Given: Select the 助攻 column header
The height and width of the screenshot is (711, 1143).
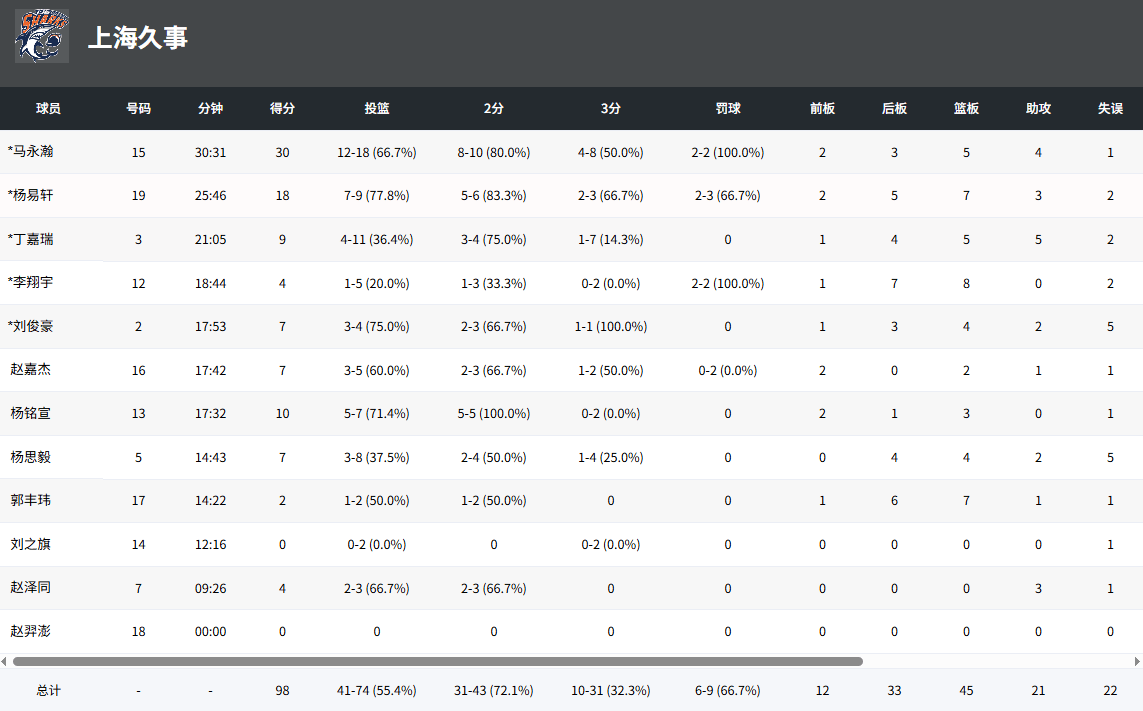Looking at the screenshot, I should pos(1038,108).
